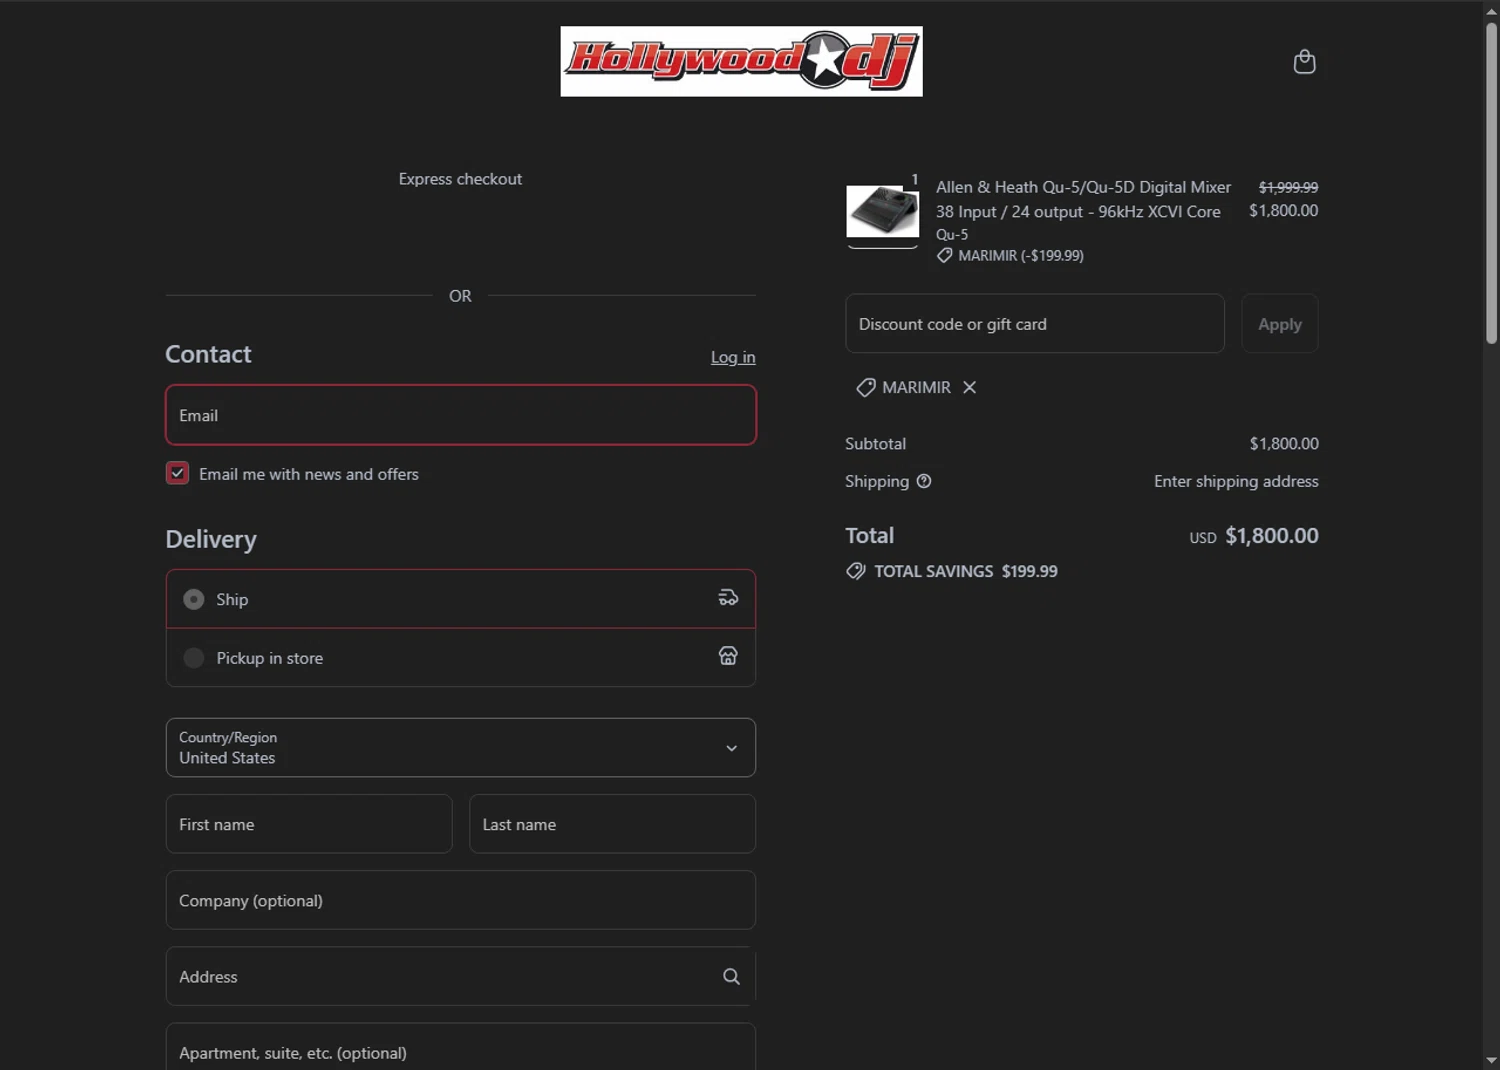Click the shipping truck icon in Ship row
This screenshot has height=1070, width=1500.
(728, 598)
